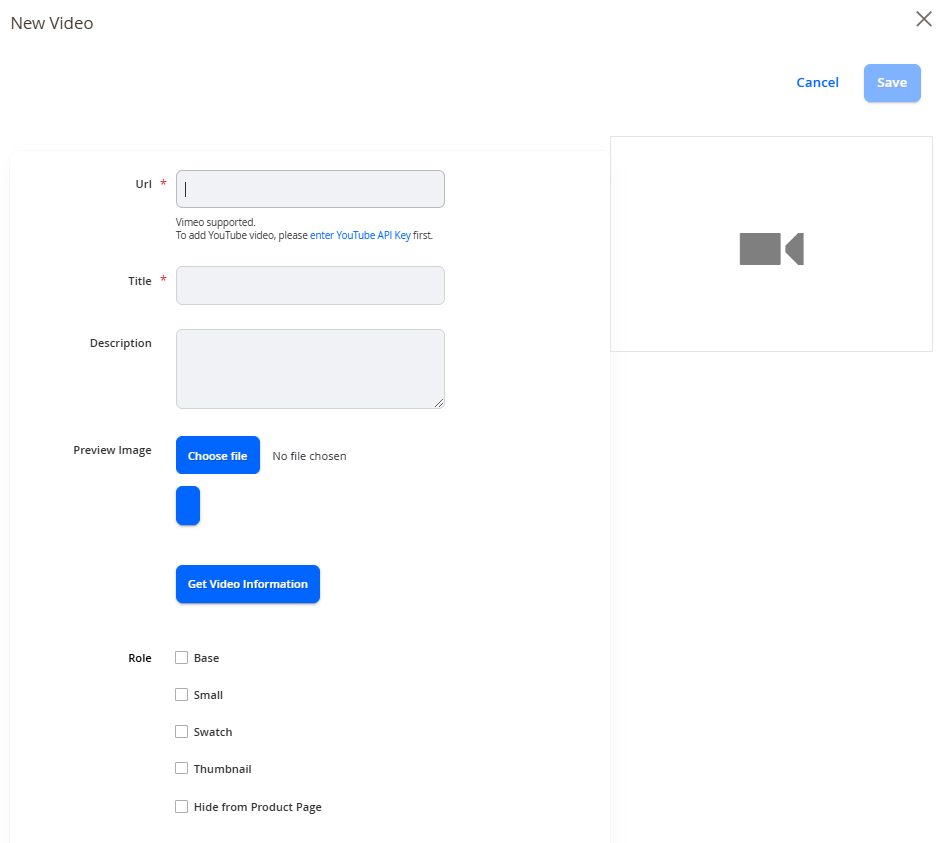Close the New Video dialog

pyautogui.click(x=923, y=19)
